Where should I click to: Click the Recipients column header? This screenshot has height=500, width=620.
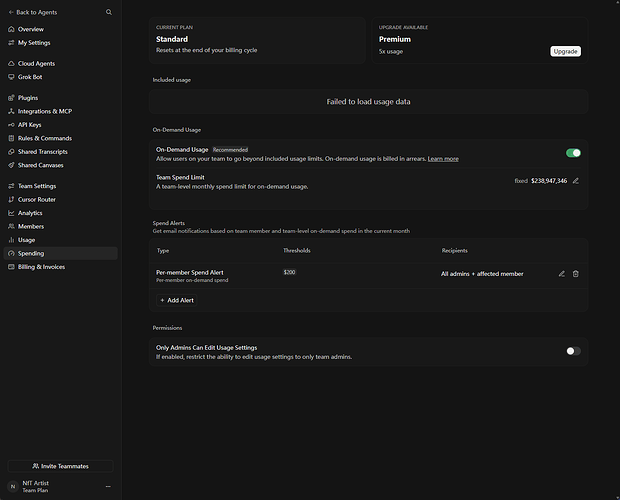pos(454,251)
